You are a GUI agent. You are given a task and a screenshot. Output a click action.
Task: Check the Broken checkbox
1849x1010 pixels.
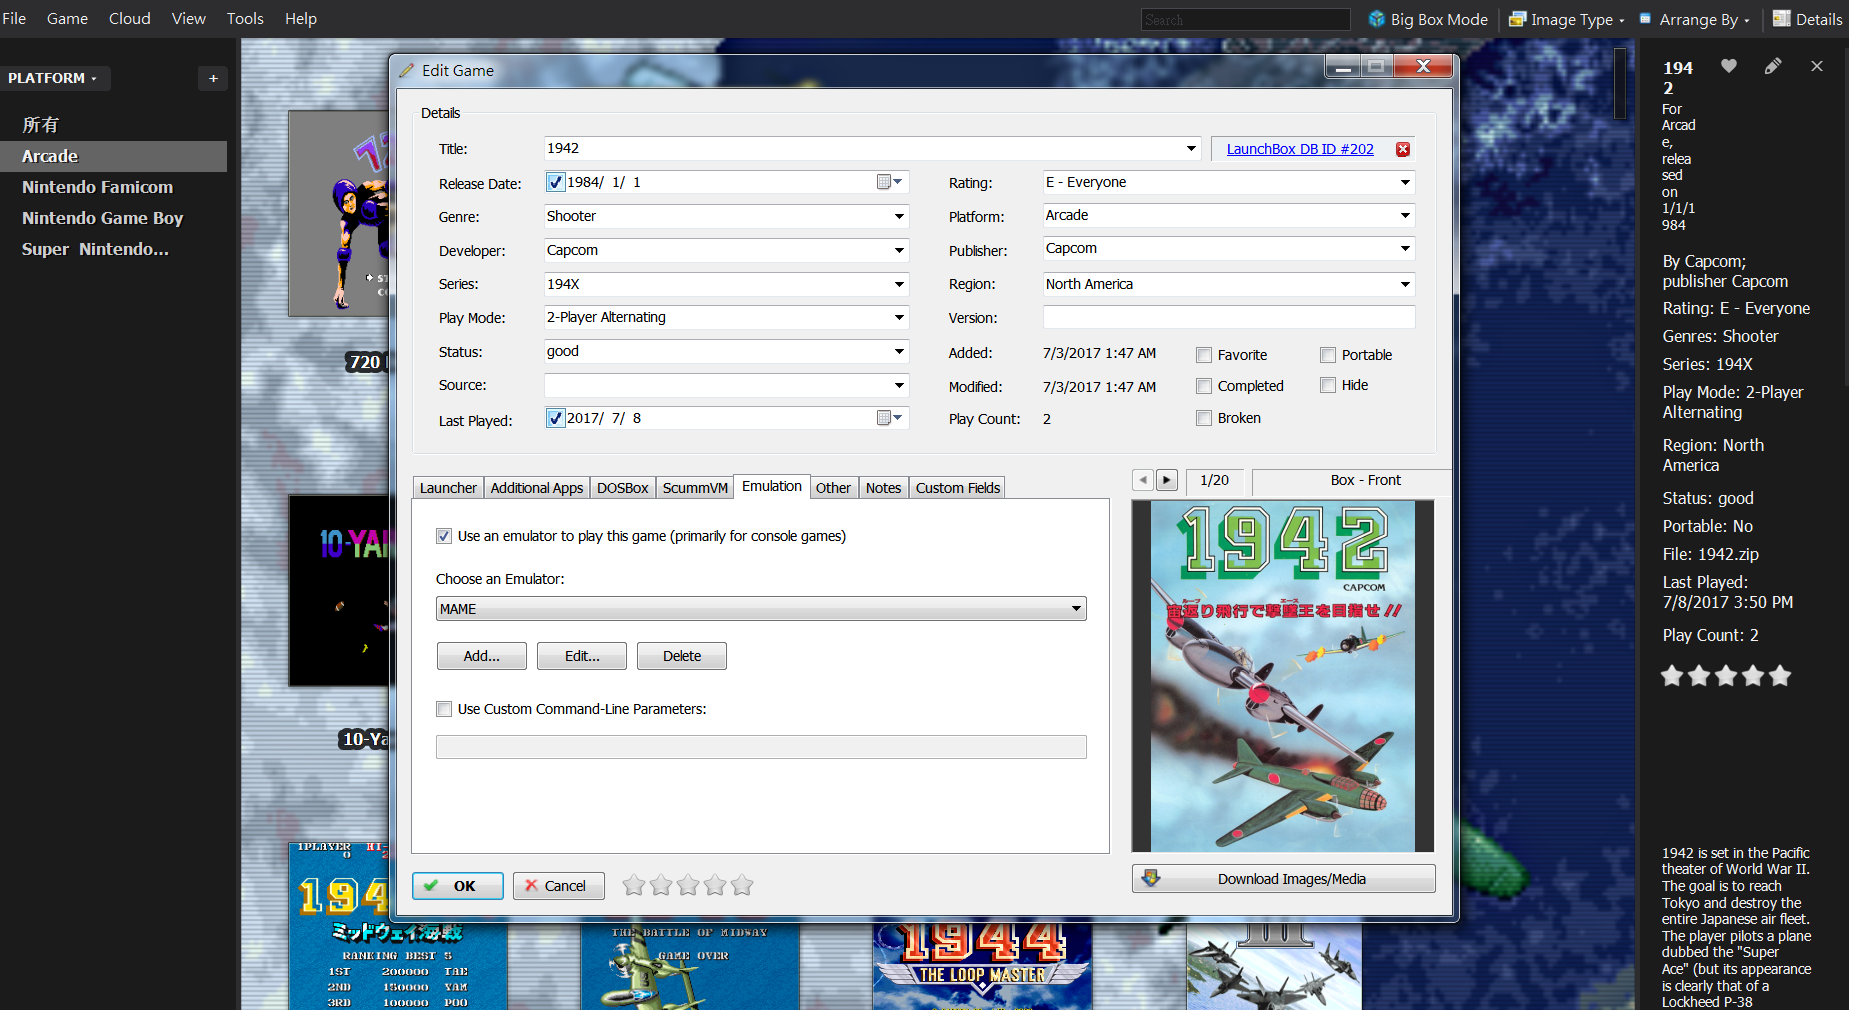(x=1204, y=418)
